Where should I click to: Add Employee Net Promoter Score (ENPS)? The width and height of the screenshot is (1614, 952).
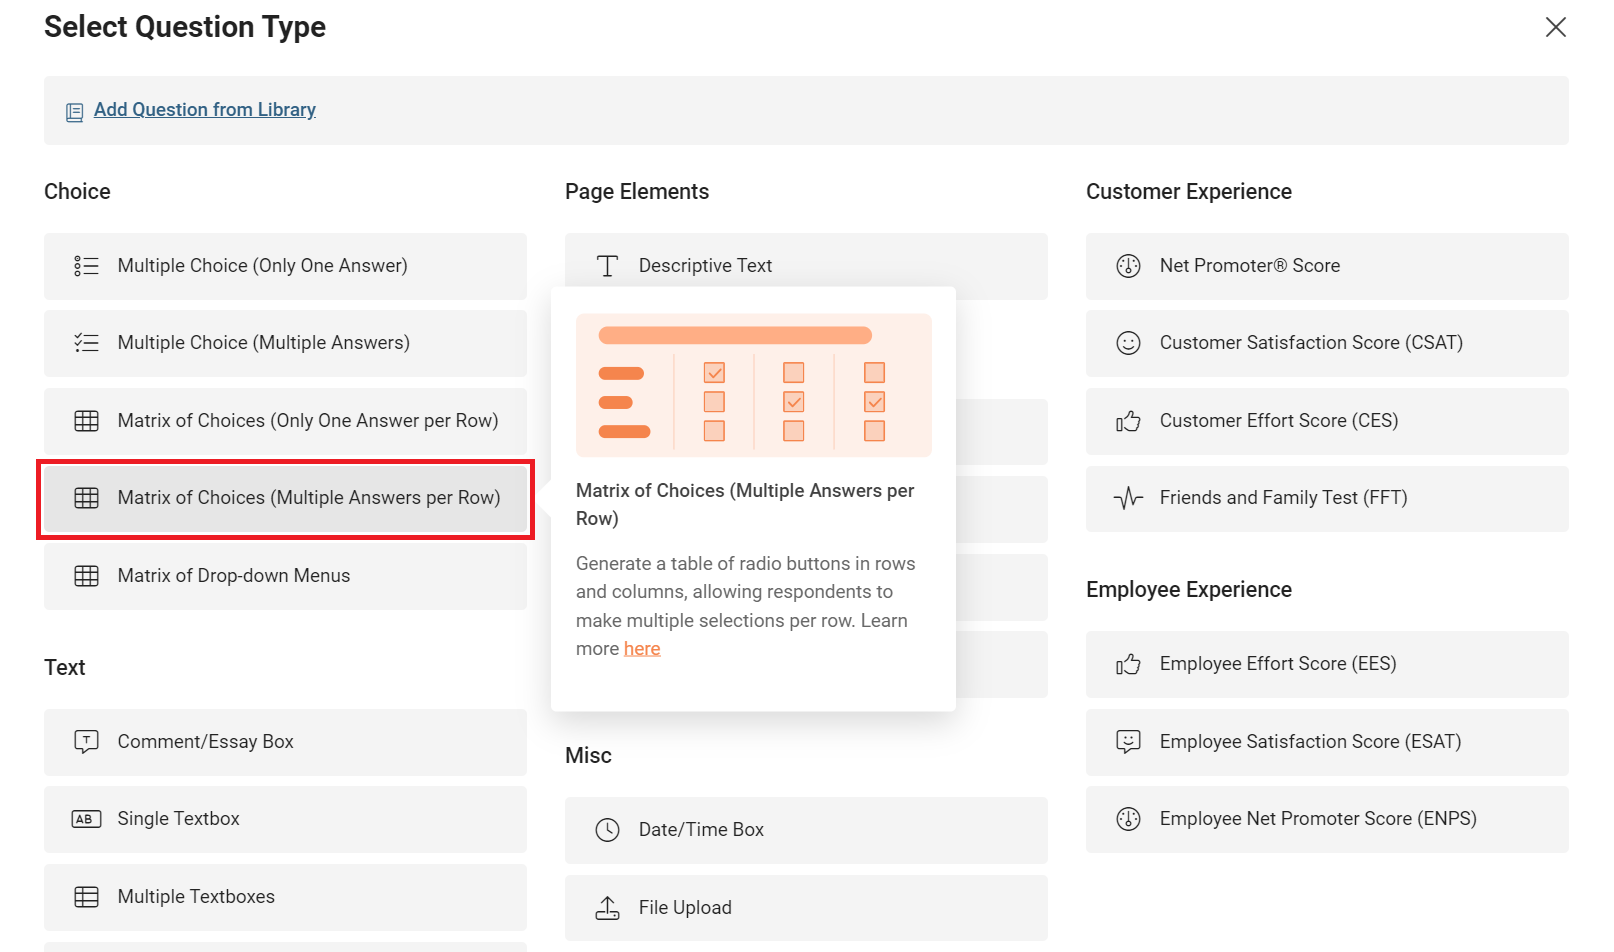click(x=1327, y=819)
